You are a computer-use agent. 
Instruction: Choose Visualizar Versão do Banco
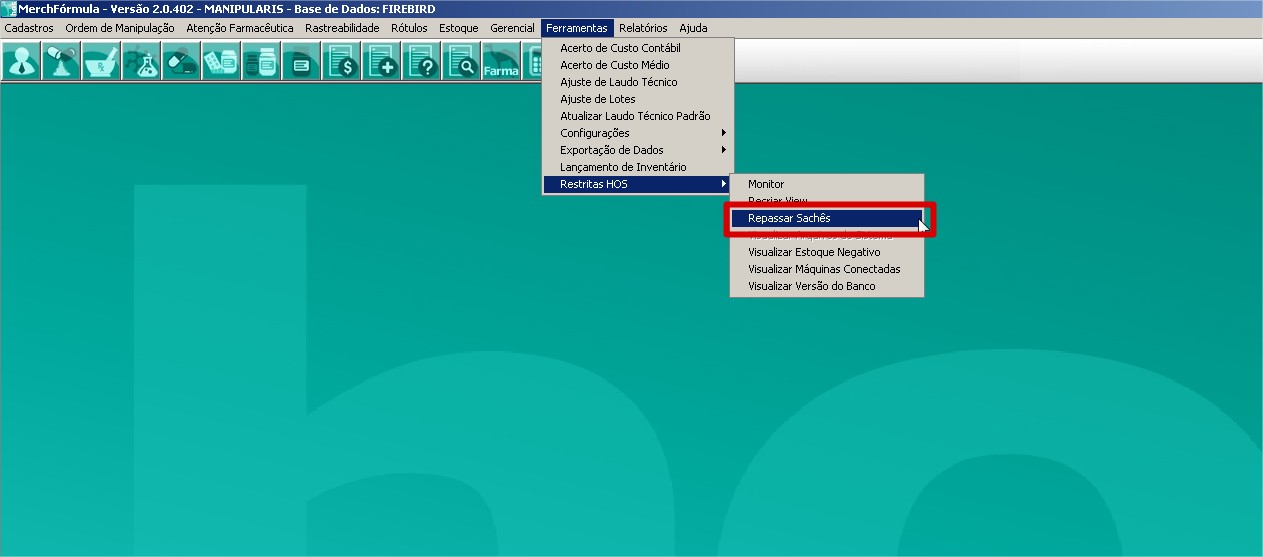click(x=811, y=286)
